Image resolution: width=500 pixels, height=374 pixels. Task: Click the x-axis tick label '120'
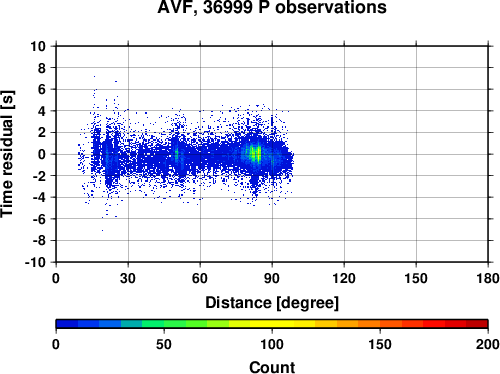344,278
